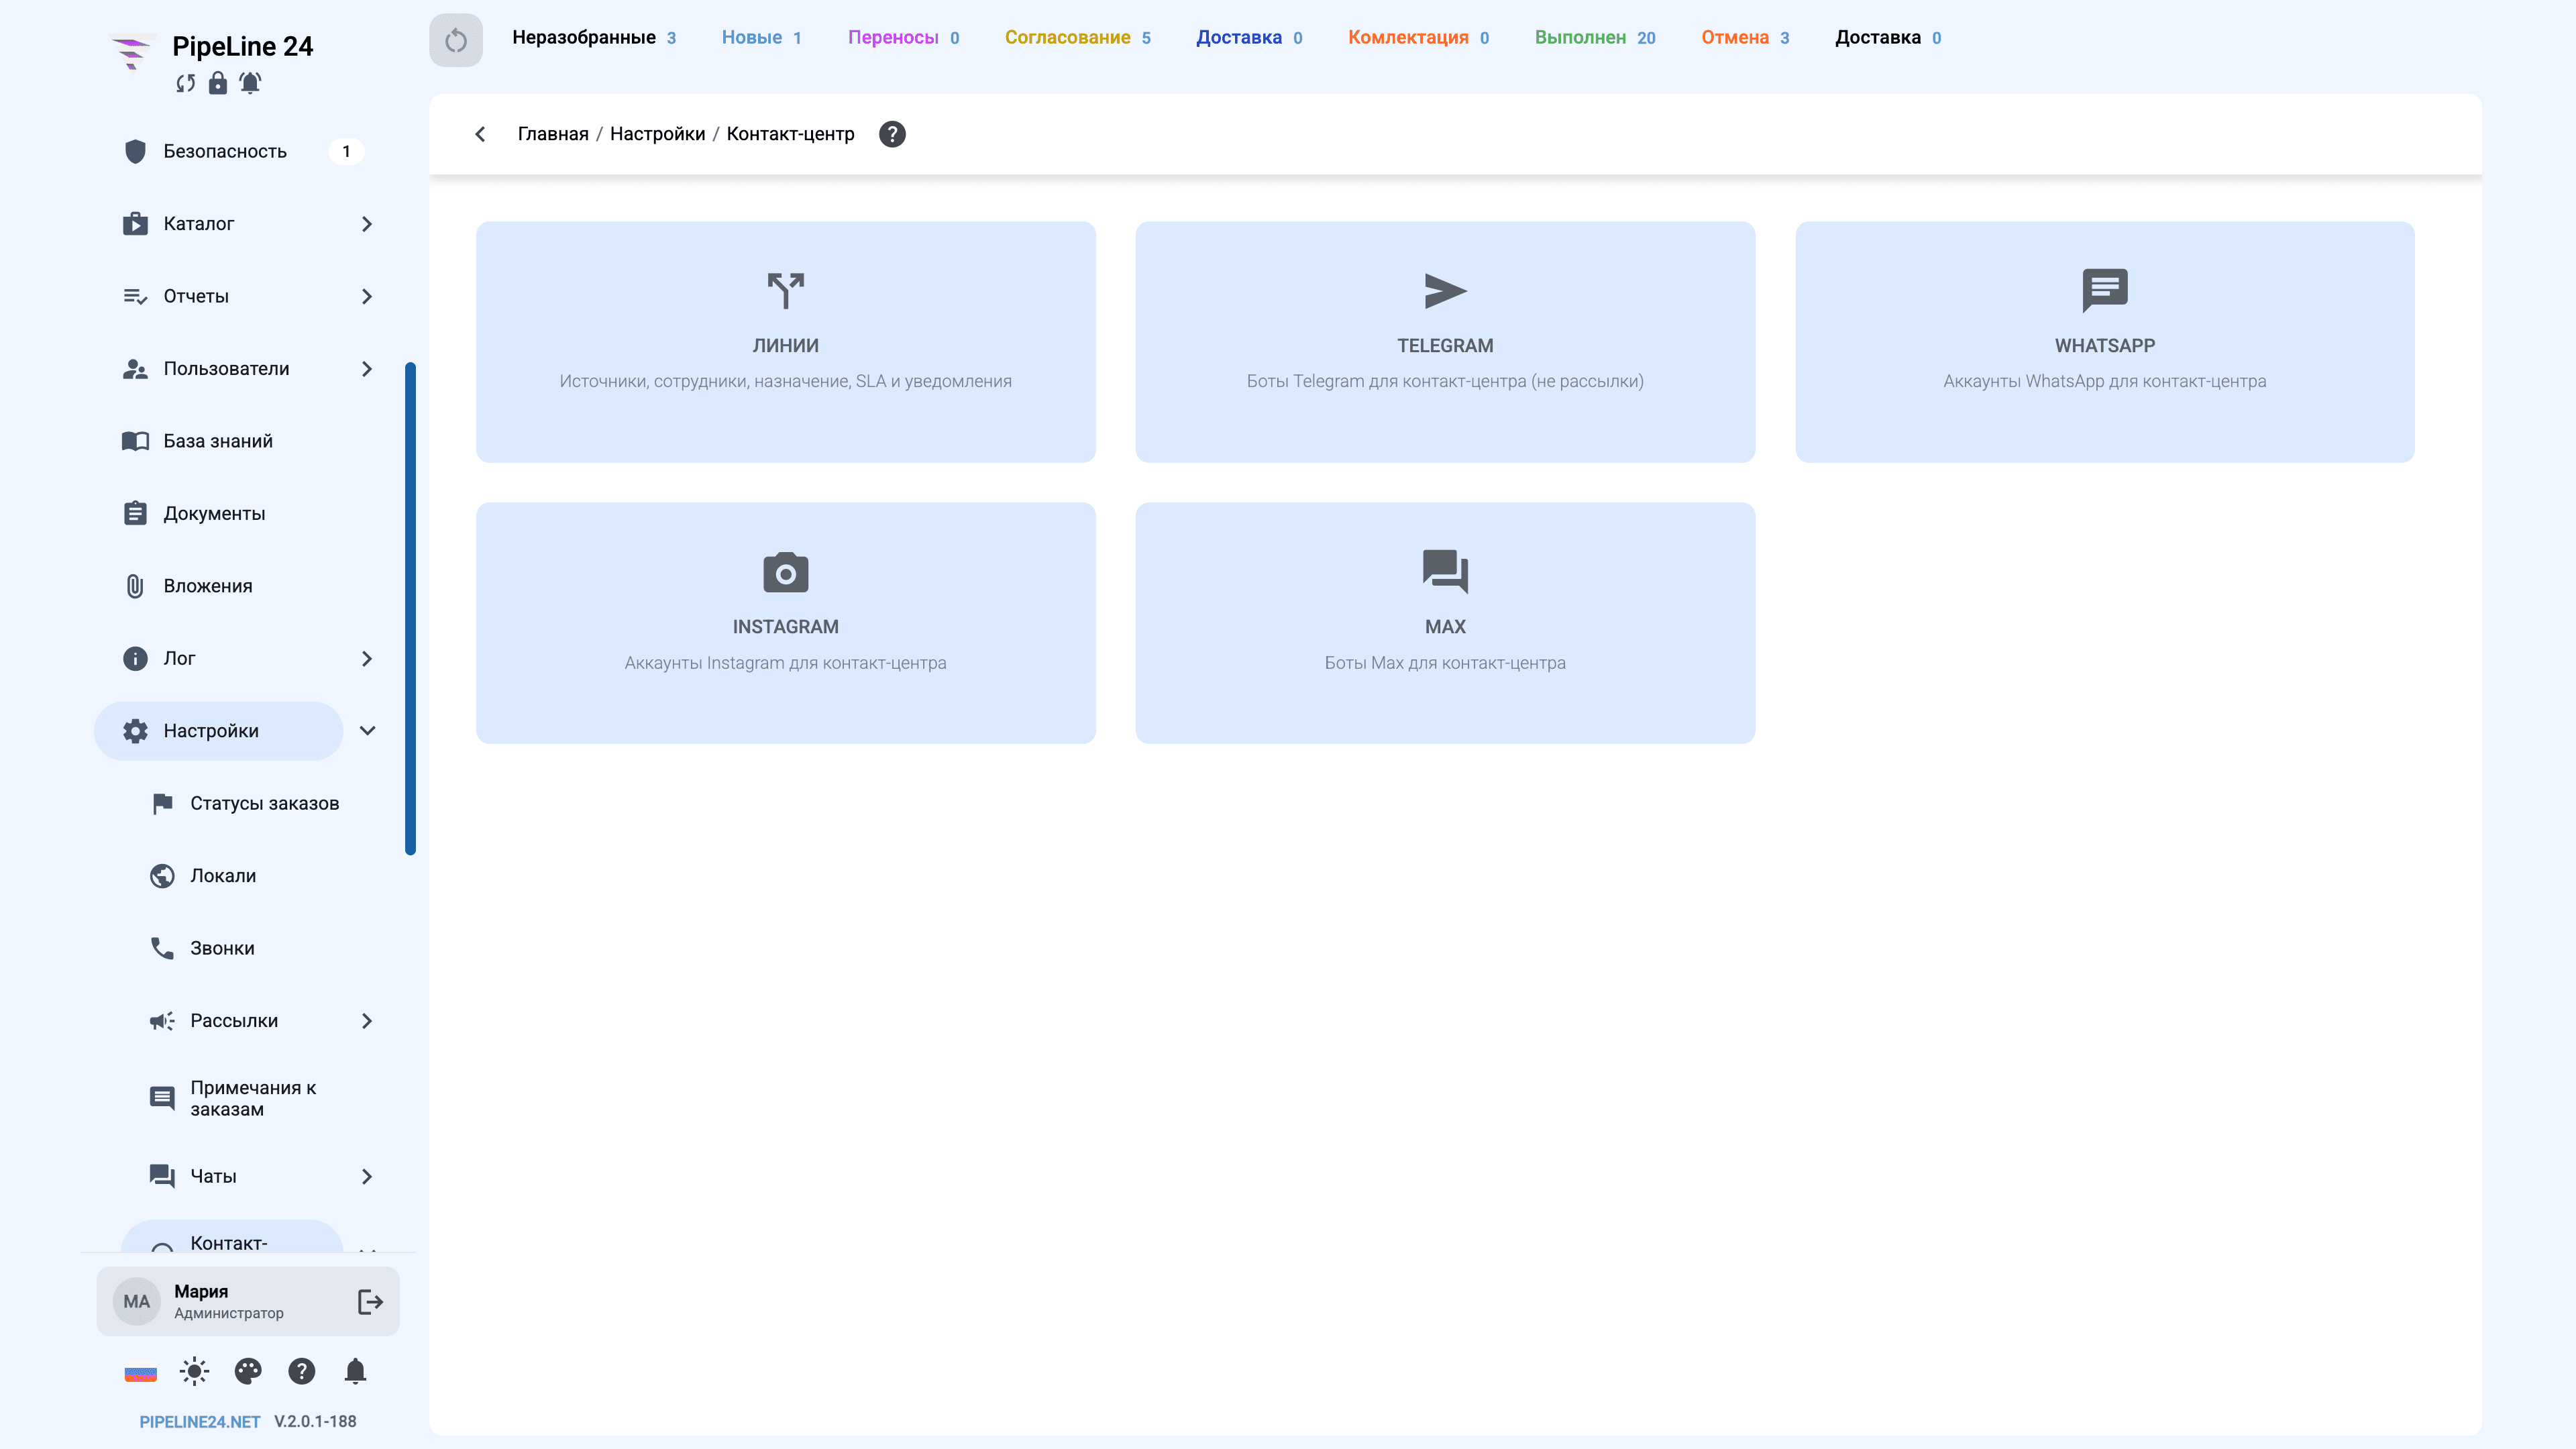Open the help question mark beside Контакт-центр breadcrumb

[892, 134]
